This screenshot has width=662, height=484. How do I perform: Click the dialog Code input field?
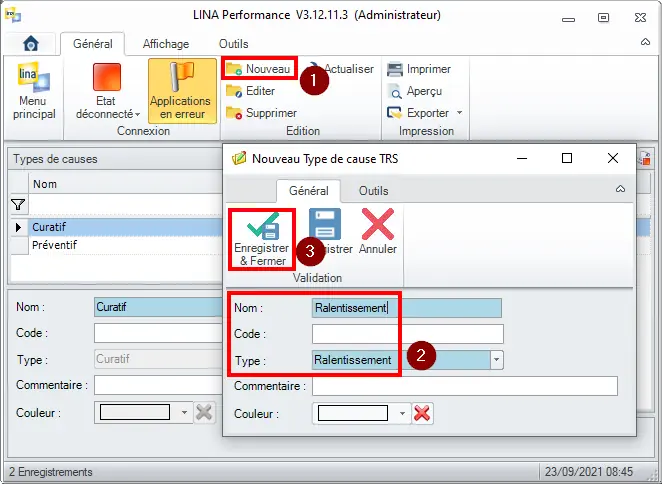pos(407,334)
